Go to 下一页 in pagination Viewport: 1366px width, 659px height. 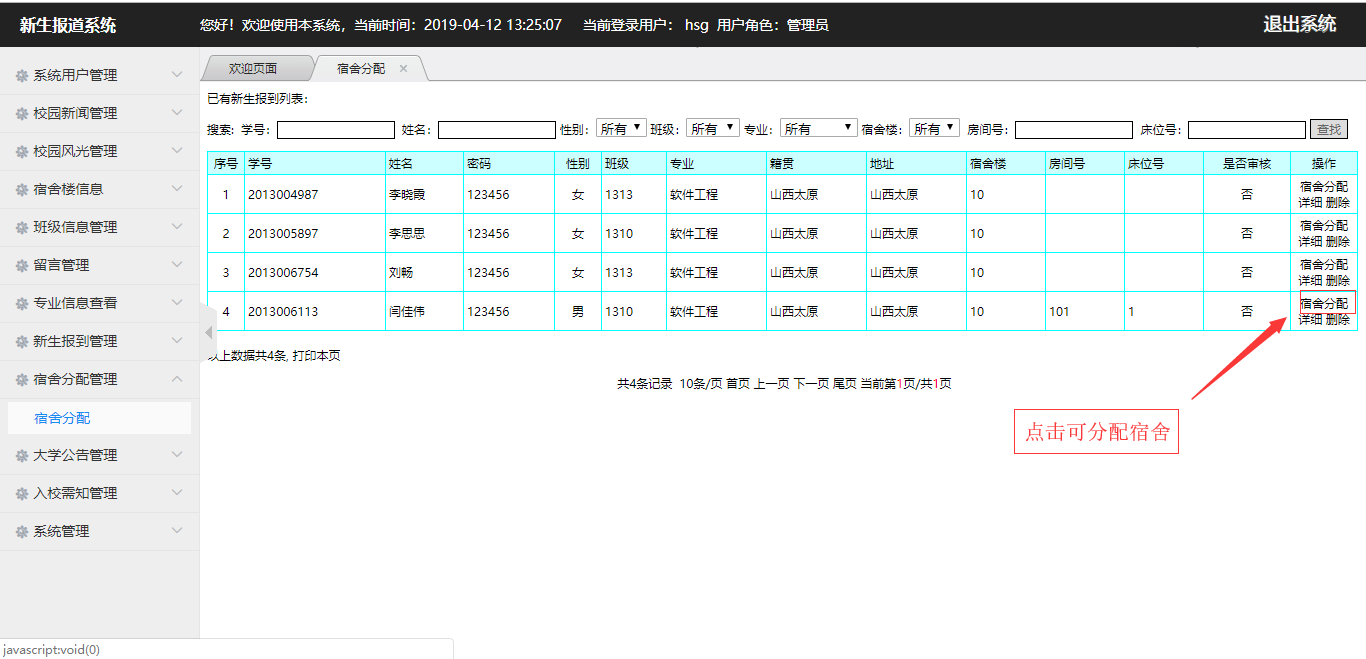click(x=812, y=384)
